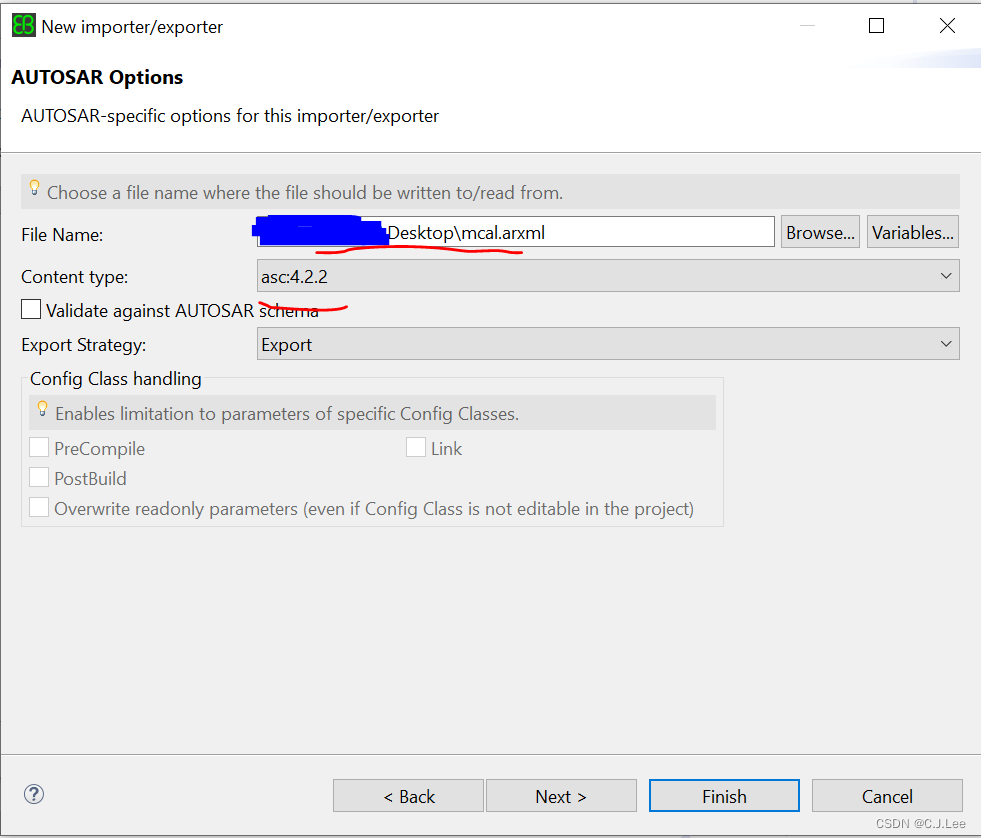Screen dimensions: 981x838
Task: Click the 'AUTOSAR-specific options' description text
Action: tap(230, 116)
